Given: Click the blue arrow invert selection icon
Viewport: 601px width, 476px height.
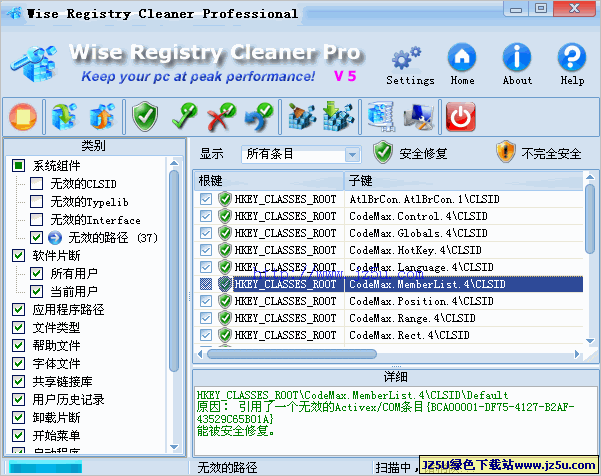Looking at the screenshot, I should [x=259, y=116].
